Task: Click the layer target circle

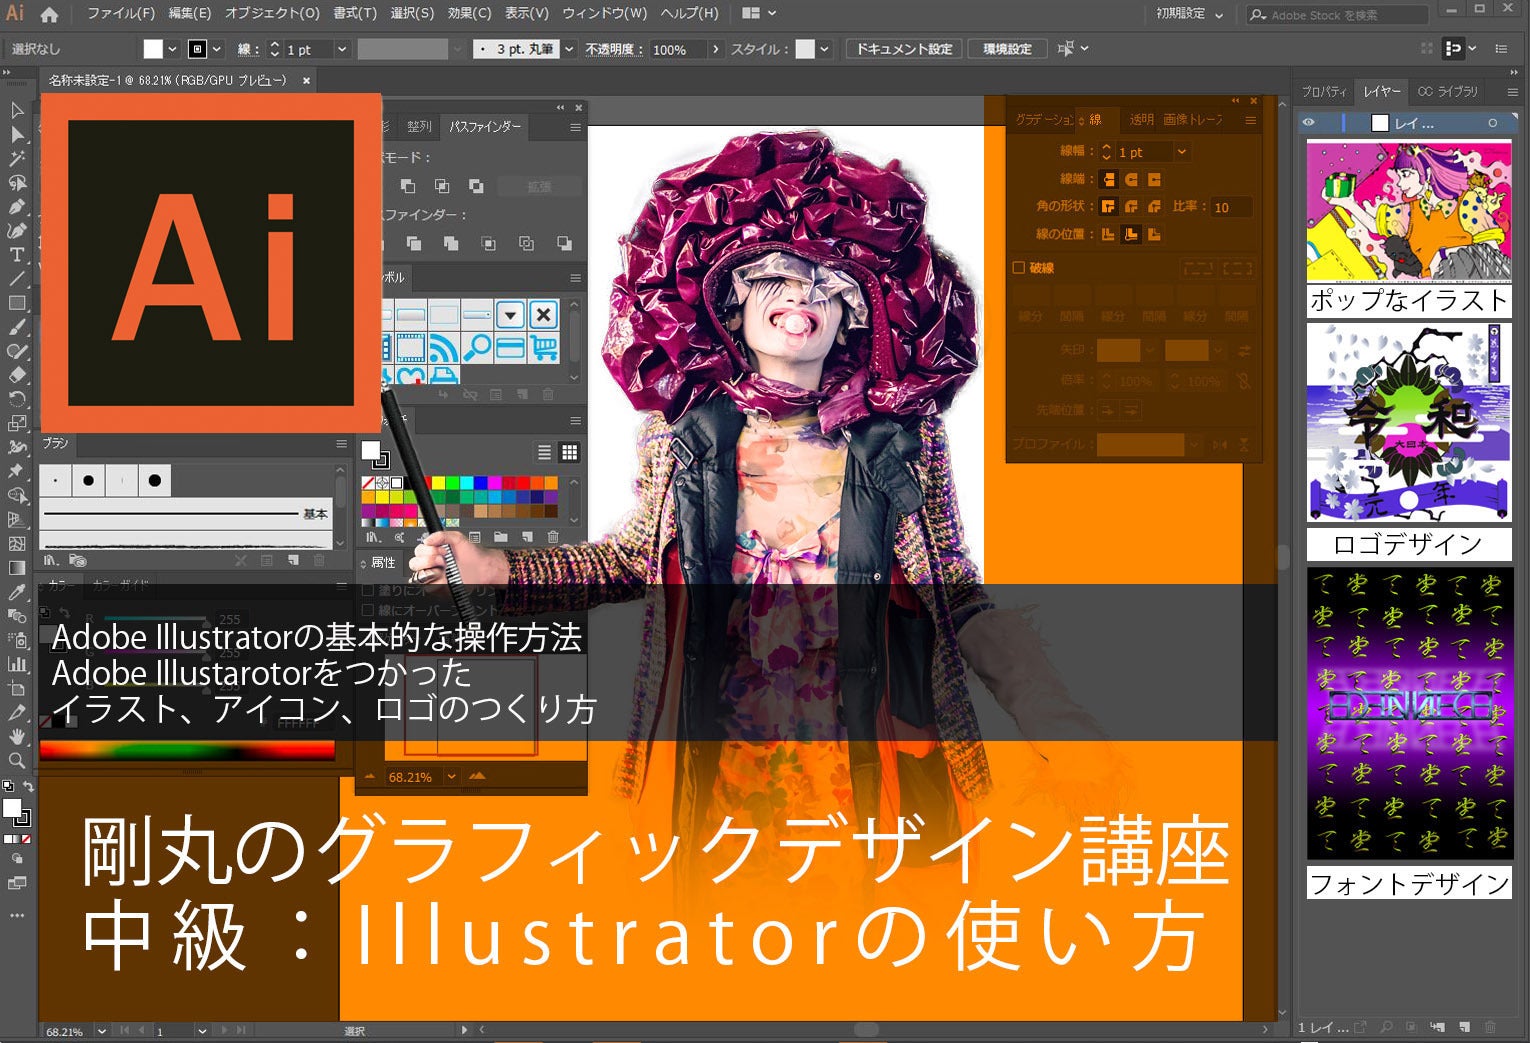Action: pos(1493,123)
